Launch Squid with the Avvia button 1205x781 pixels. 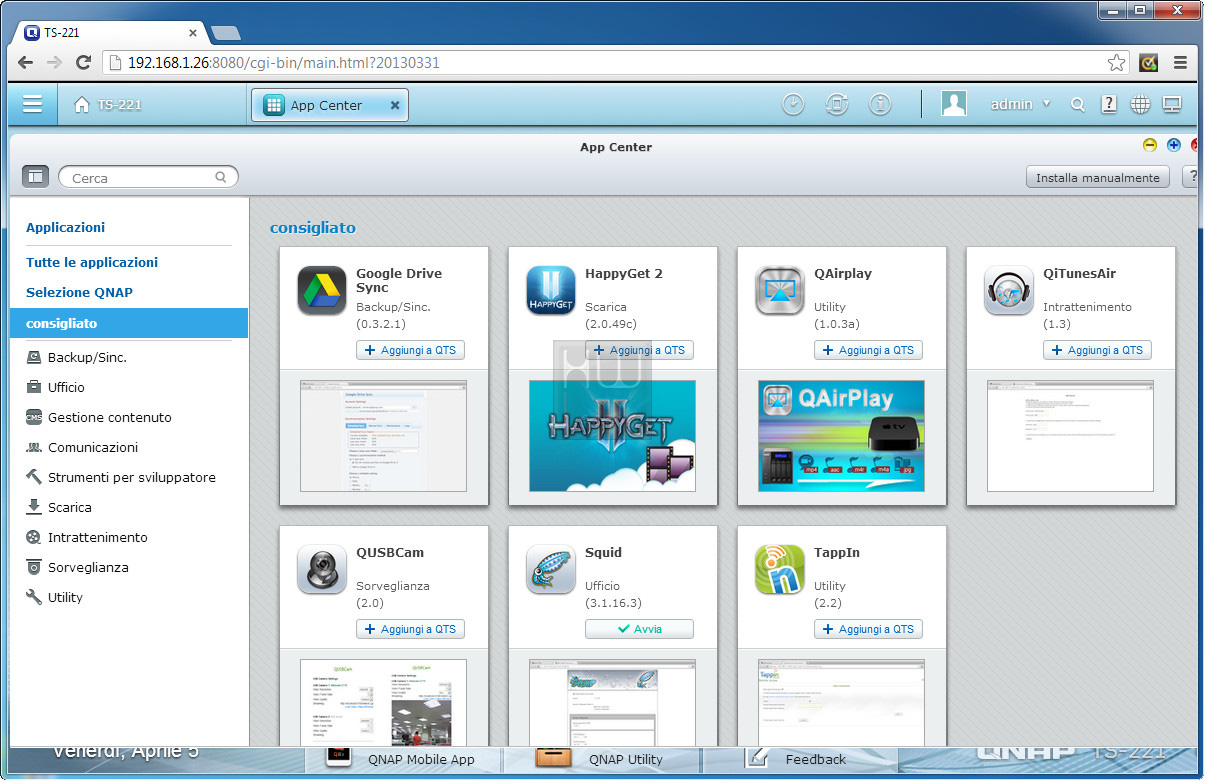[639, 629]
